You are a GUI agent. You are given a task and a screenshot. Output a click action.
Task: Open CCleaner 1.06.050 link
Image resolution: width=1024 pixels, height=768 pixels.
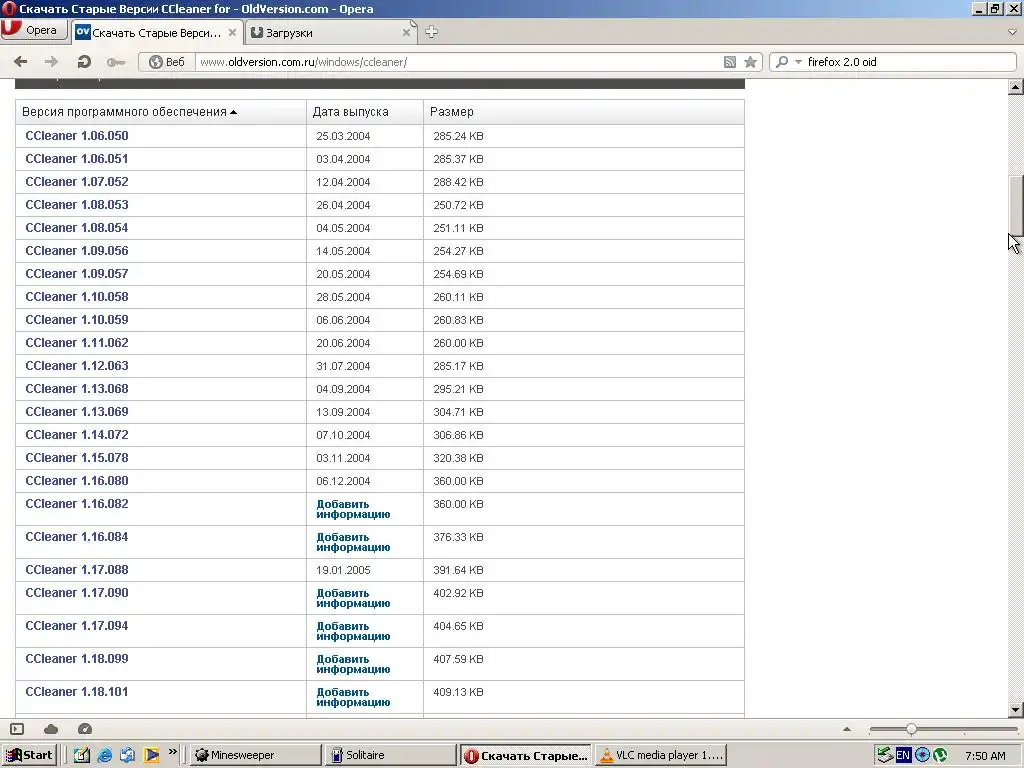tap(76, 136)
